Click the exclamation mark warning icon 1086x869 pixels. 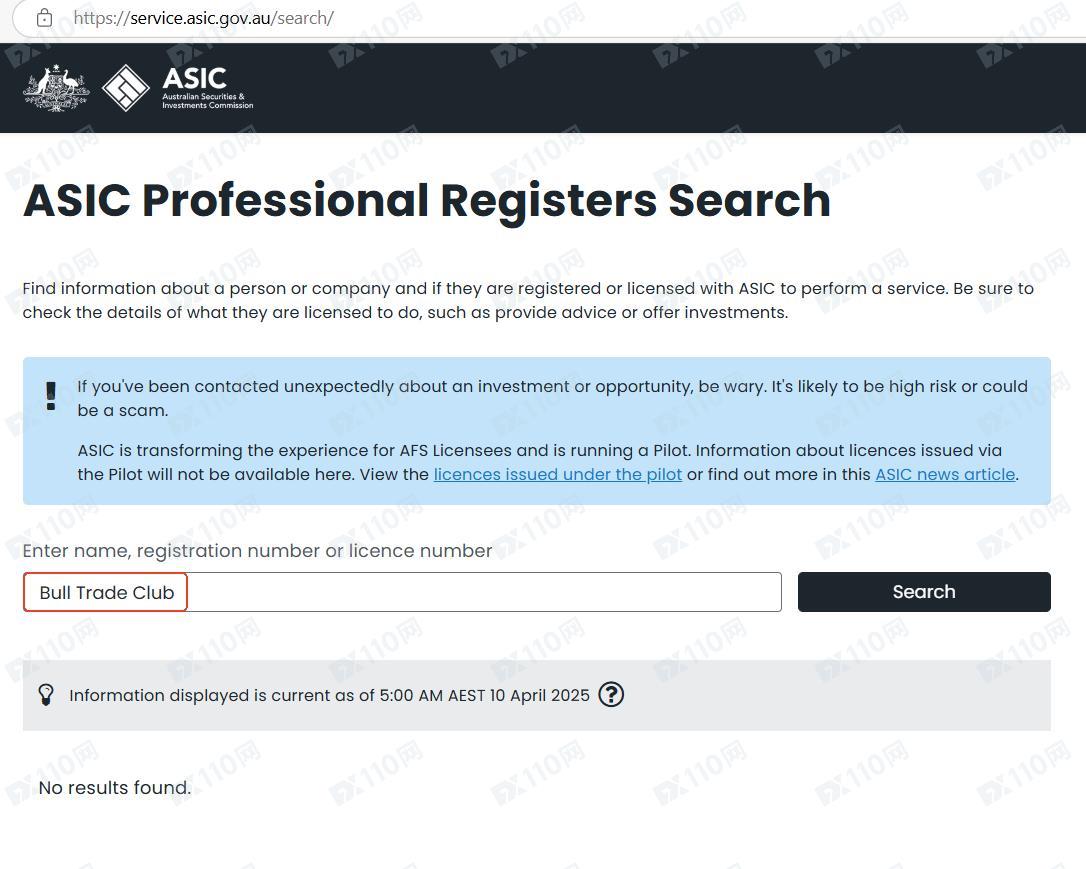51,396
